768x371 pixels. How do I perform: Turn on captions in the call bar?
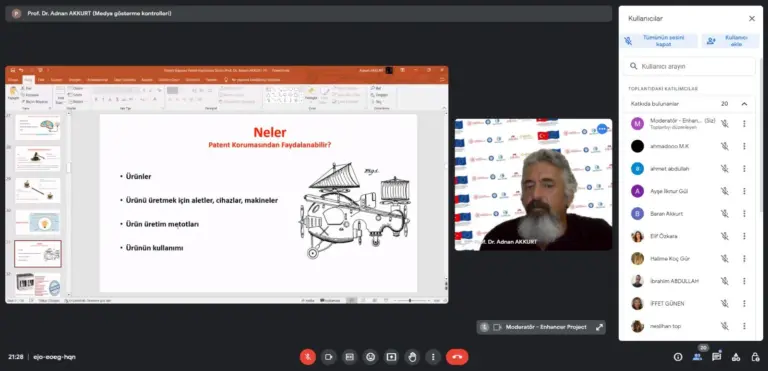349,357
